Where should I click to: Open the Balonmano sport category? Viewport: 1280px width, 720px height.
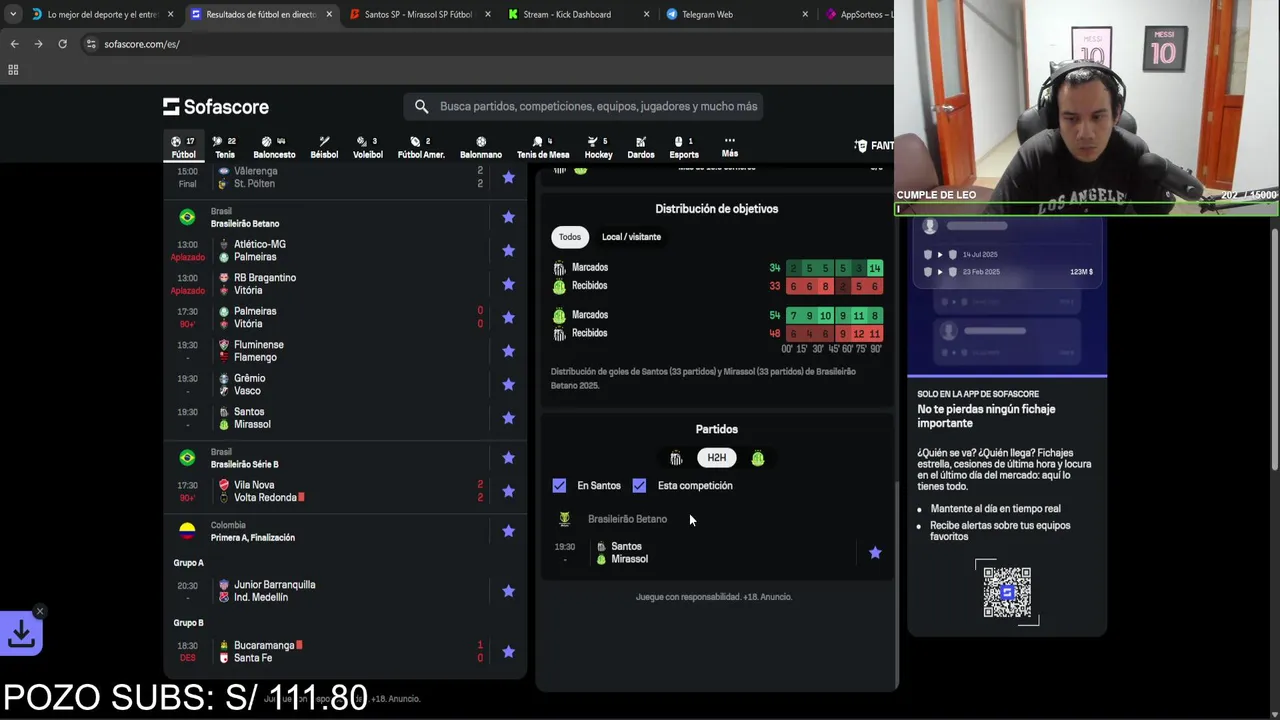[x=481, y=147]
